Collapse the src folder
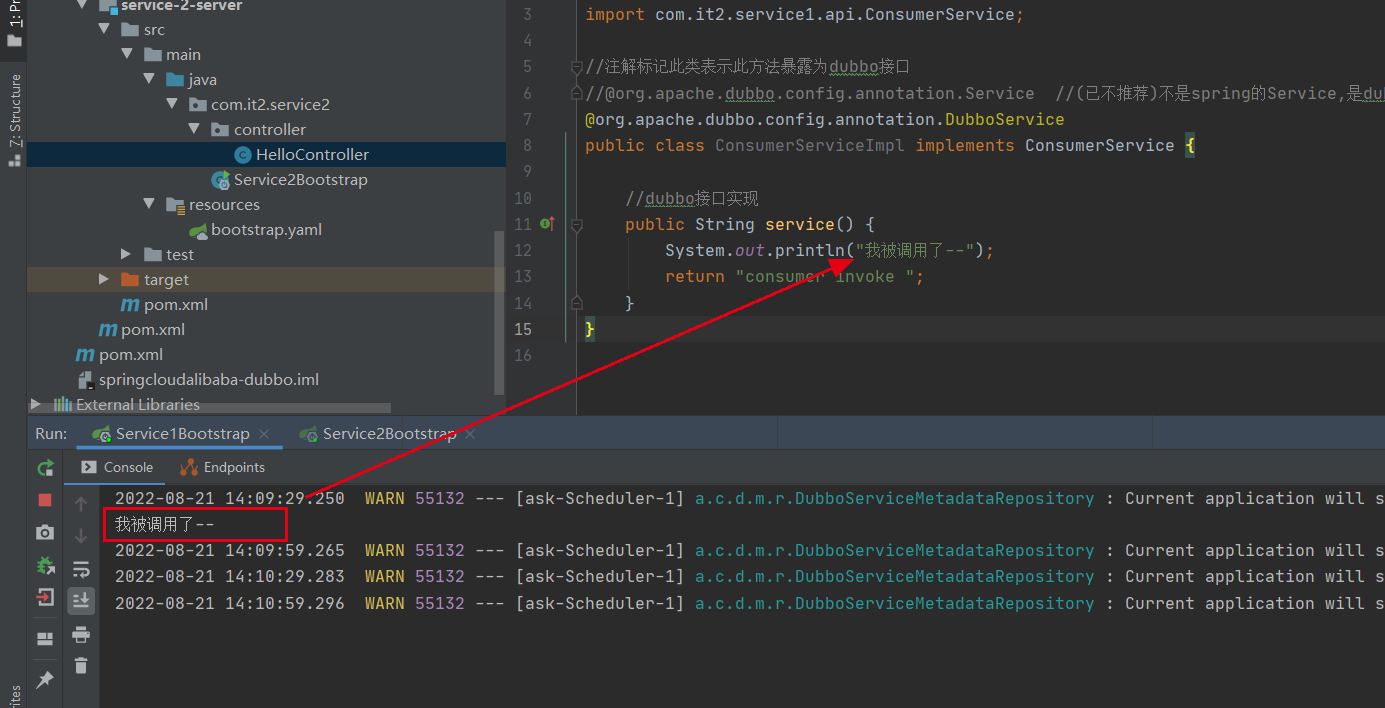 click(x=103, y=30)
